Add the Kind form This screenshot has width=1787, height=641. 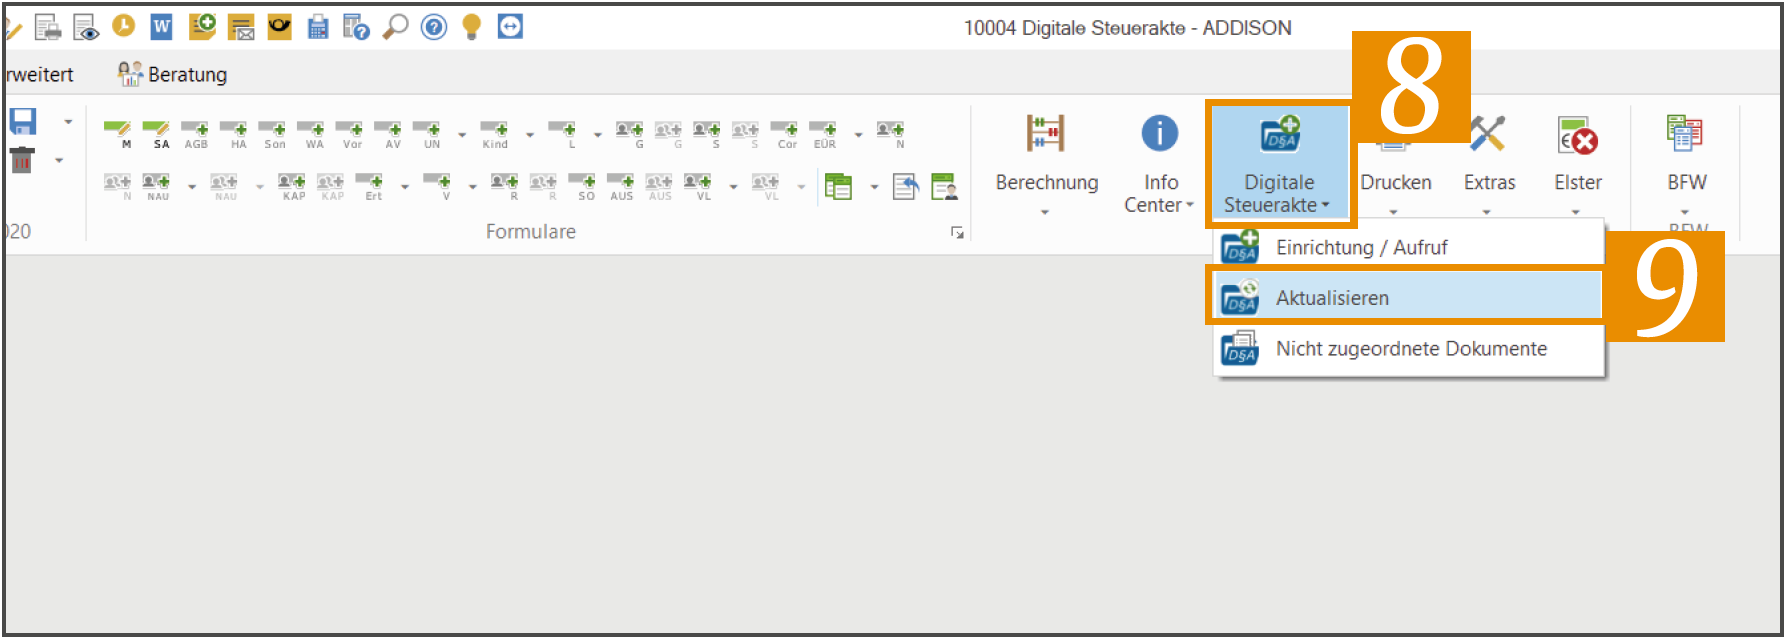[x=495, y=135]
